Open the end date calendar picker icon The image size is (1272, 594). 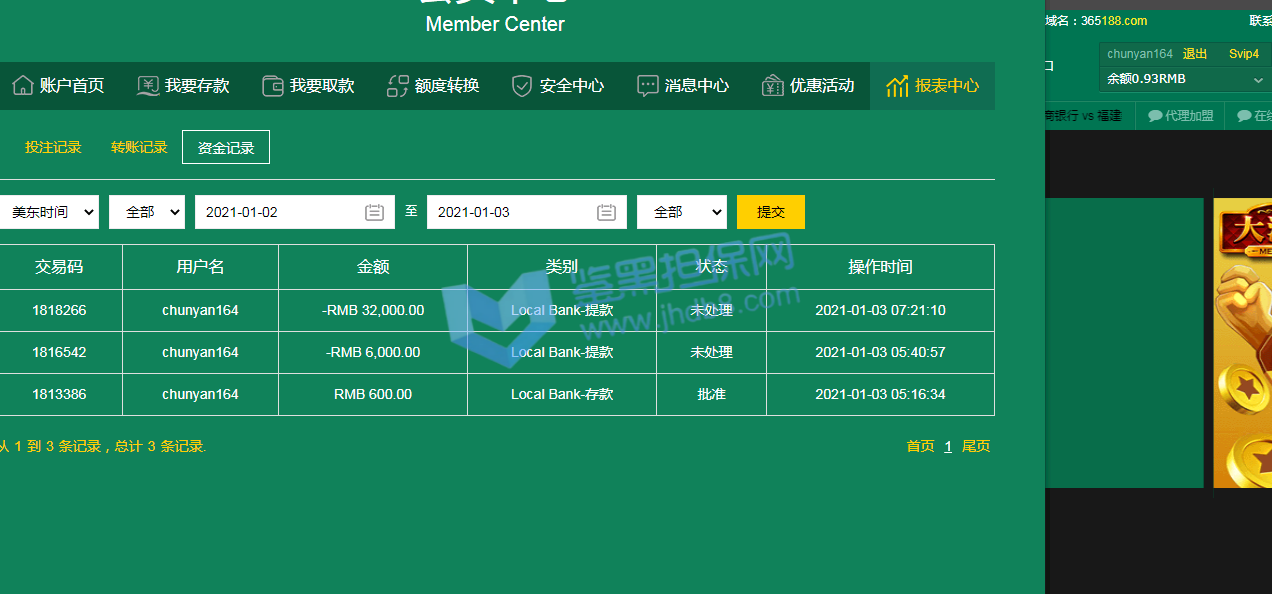(x=606, y=212)
